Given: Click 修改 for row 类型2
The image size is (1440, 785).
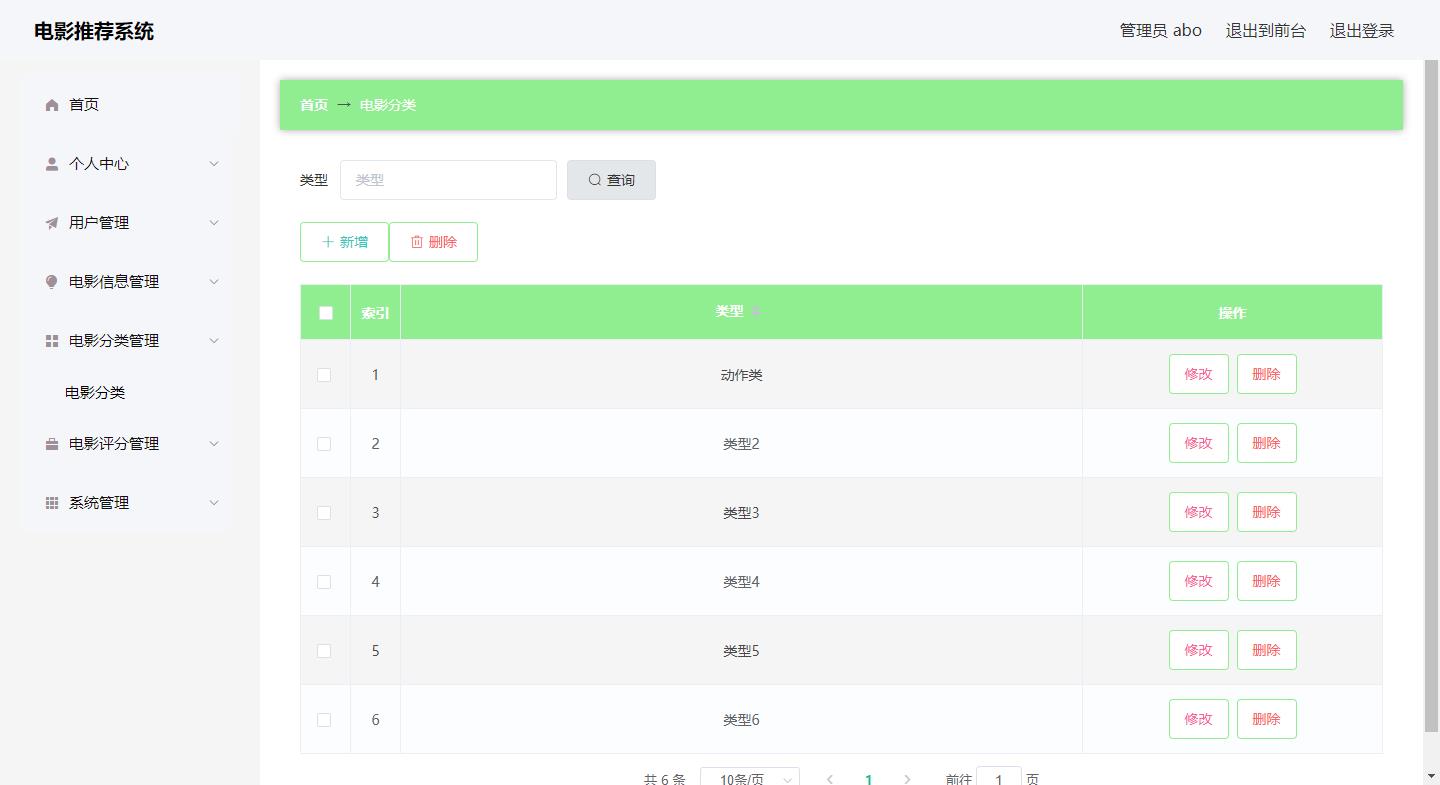Looking at the screenshot, I should click(1198, 443).
